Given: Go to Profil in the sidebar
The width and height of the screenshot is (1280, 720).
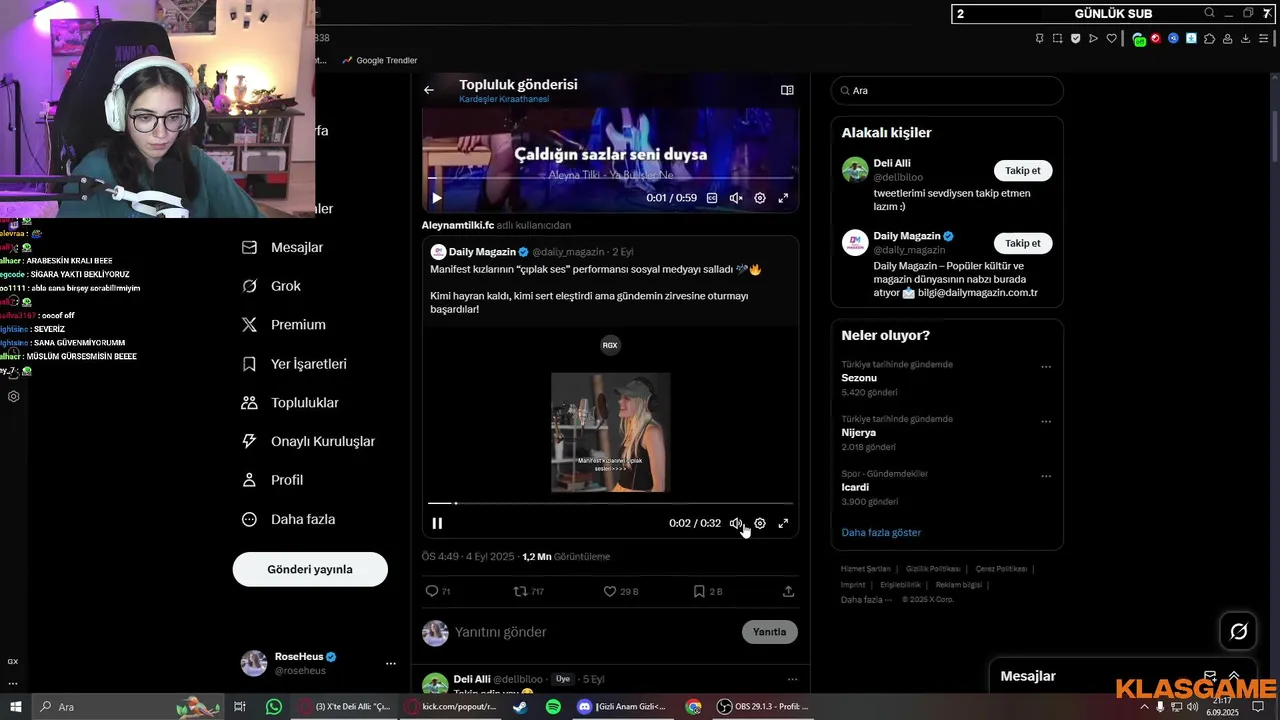Looking at the screenshot, I should [x=273, y=480].
